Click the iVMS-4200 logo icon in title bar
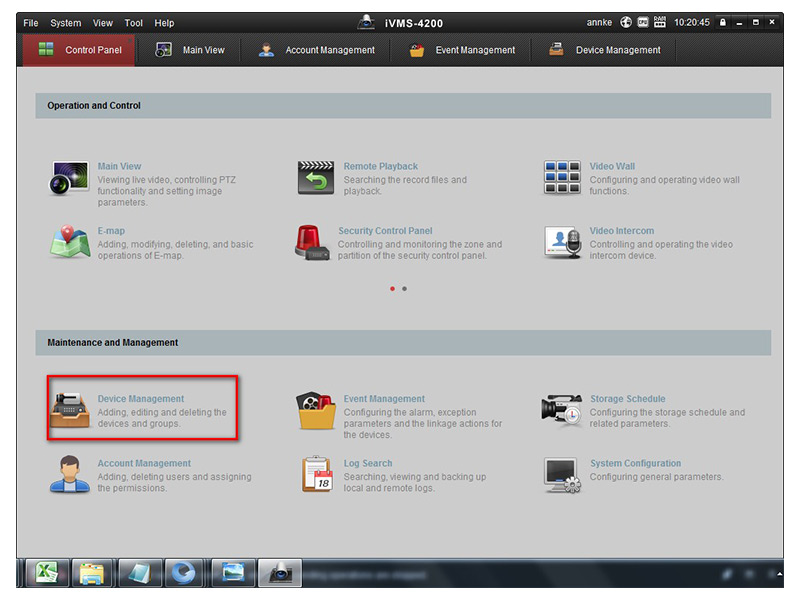 [366, 22]
